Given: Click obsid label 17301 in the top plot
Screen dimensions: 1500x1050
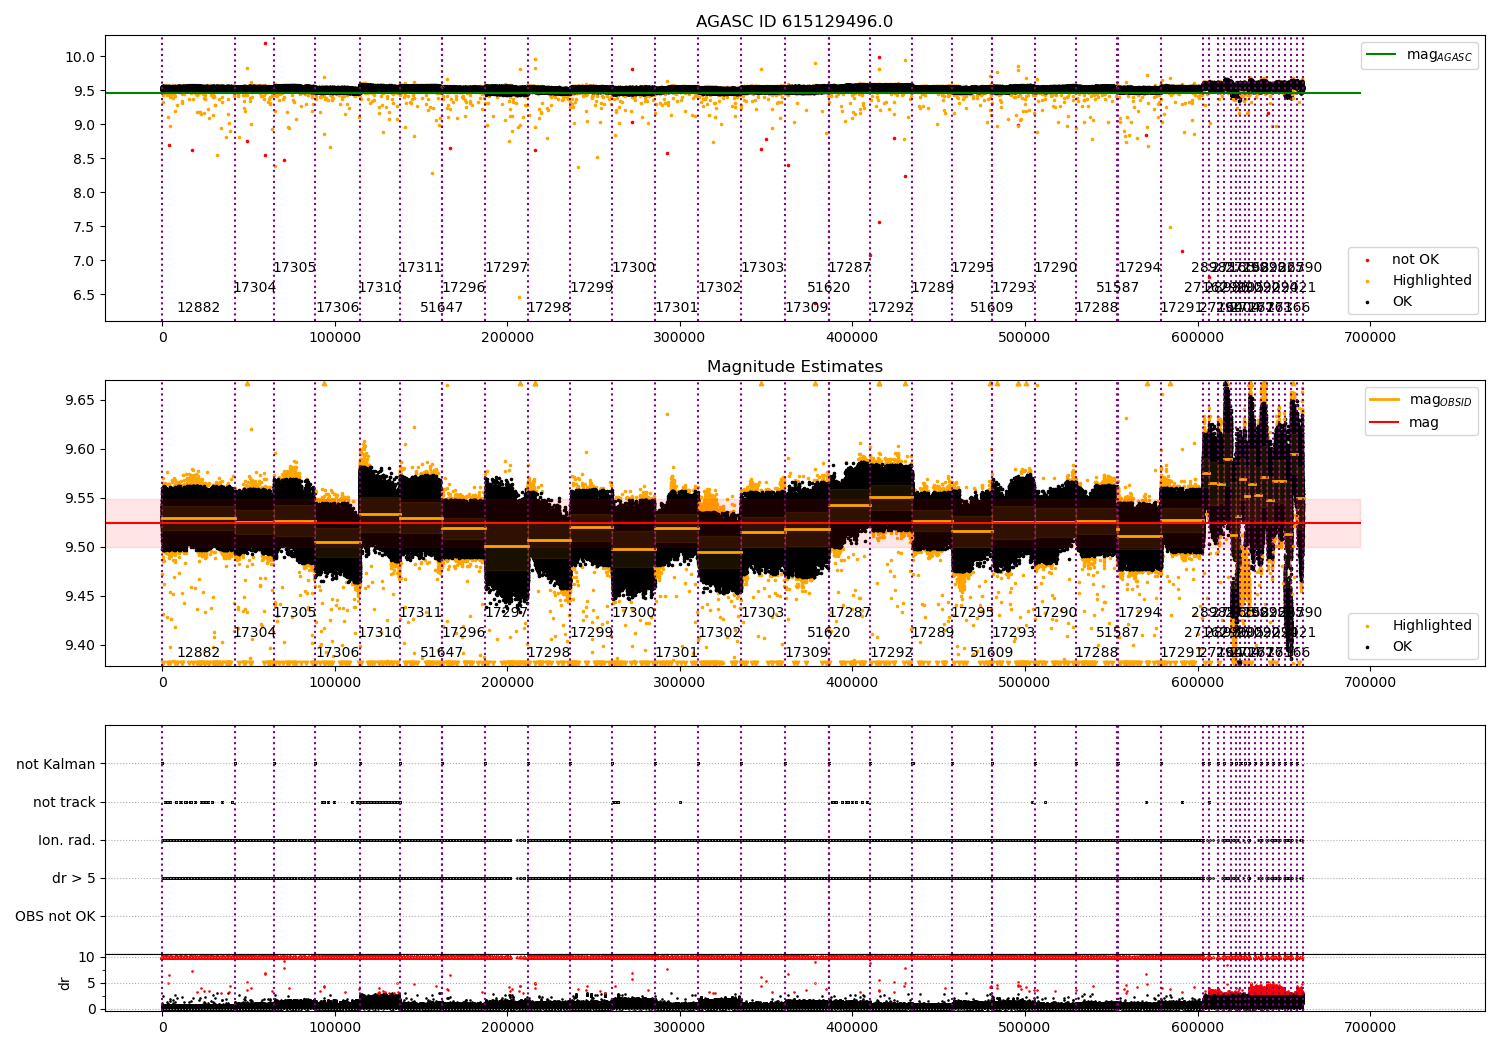Looking at the screenshot, I should coord(676,308).
